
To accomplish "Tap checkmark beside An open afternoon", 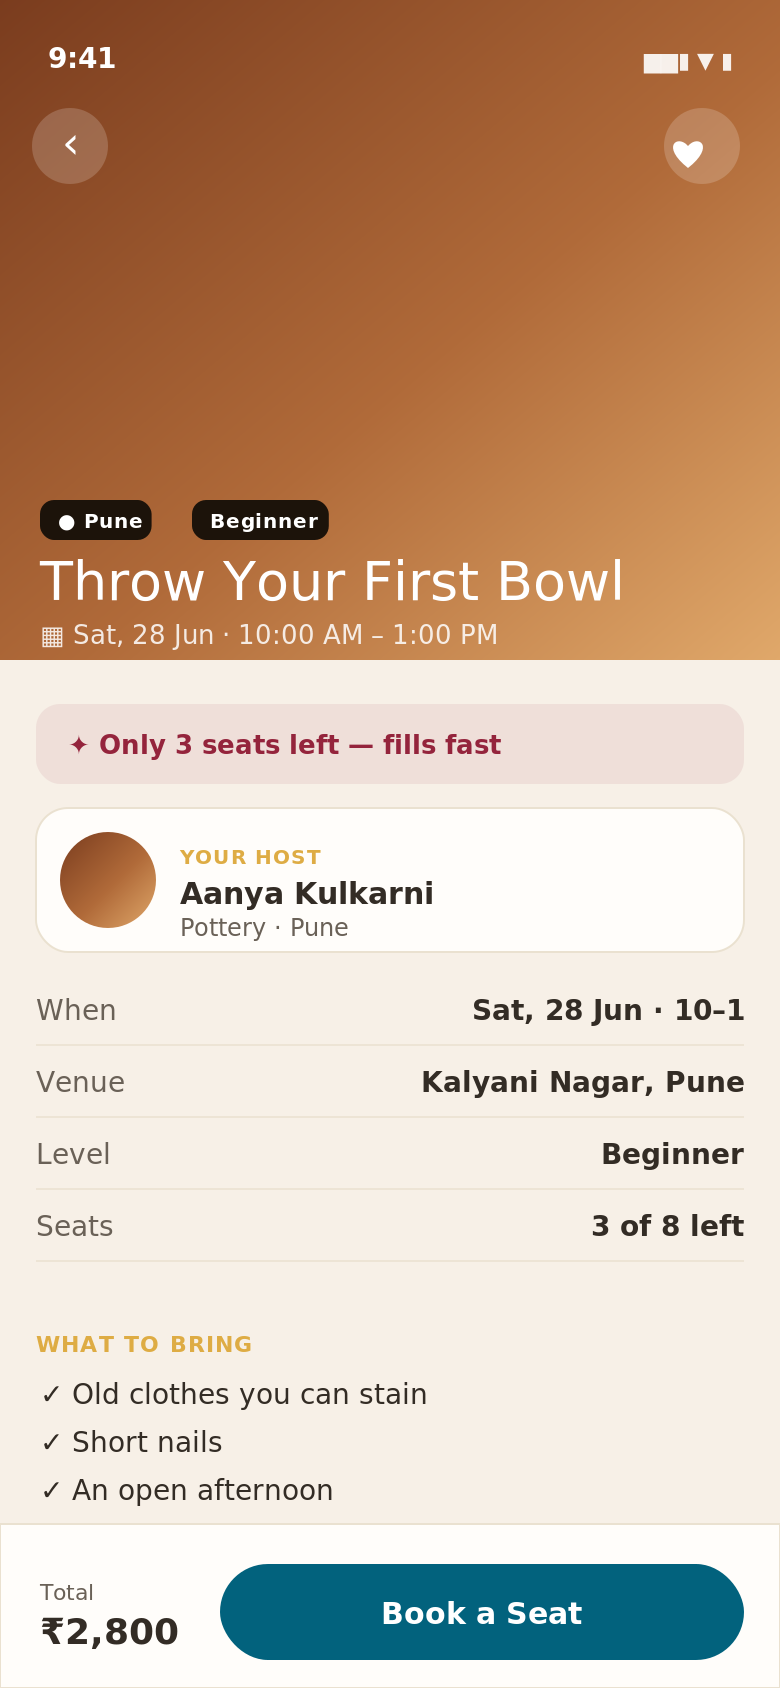I will (51, 1491).
